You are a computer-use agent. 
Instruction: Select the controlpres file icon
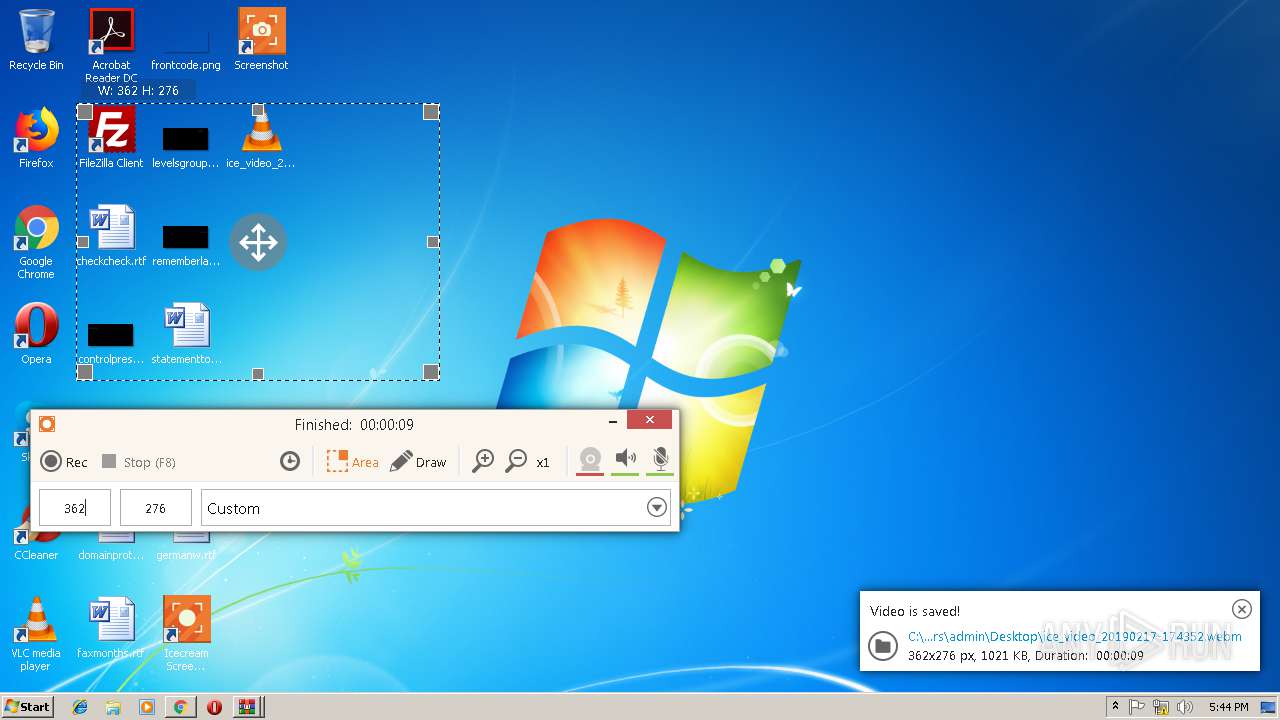point(111,341)
